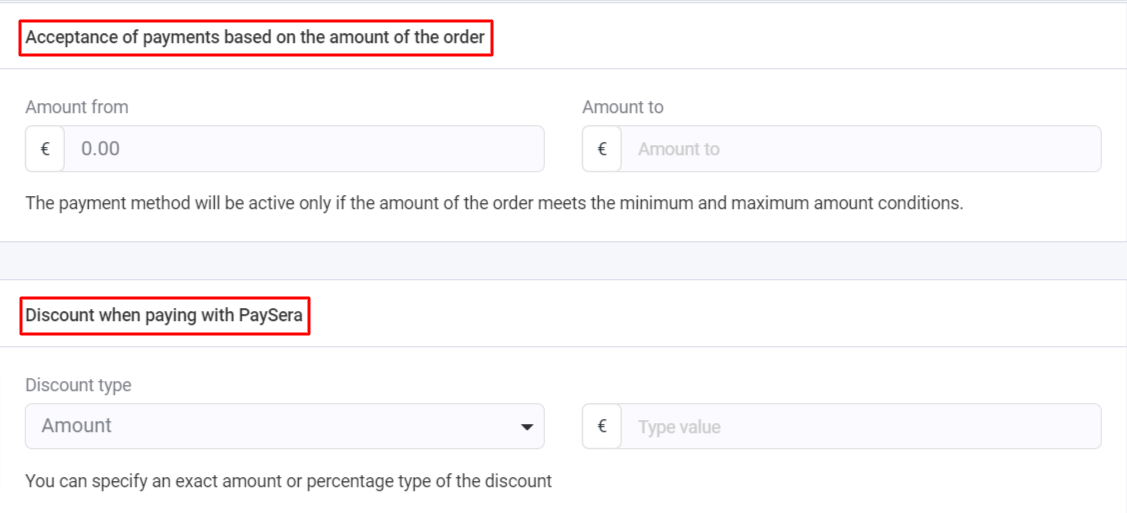
Task: Click the gray divider between the sections
Action: pyautogui.click(x=563, y=260)
